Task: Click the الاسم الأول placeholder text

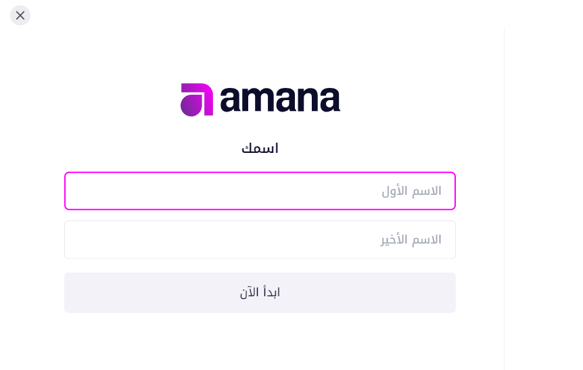Action: click(x=412, y=191)
